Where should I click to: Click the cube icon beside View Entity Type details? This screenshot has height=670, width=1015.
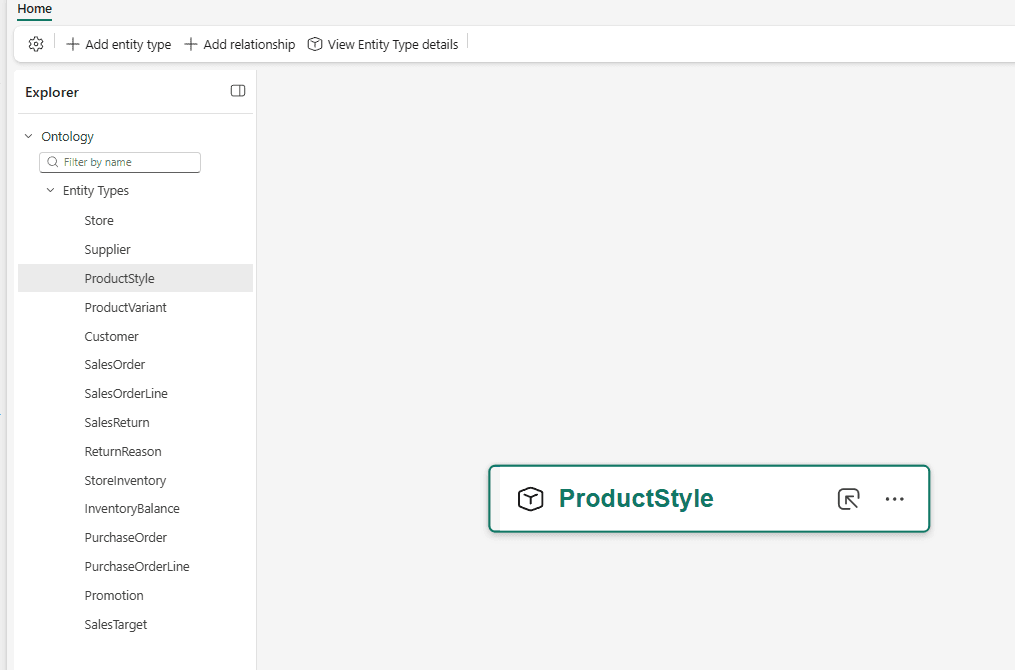(x=315, y=44)
